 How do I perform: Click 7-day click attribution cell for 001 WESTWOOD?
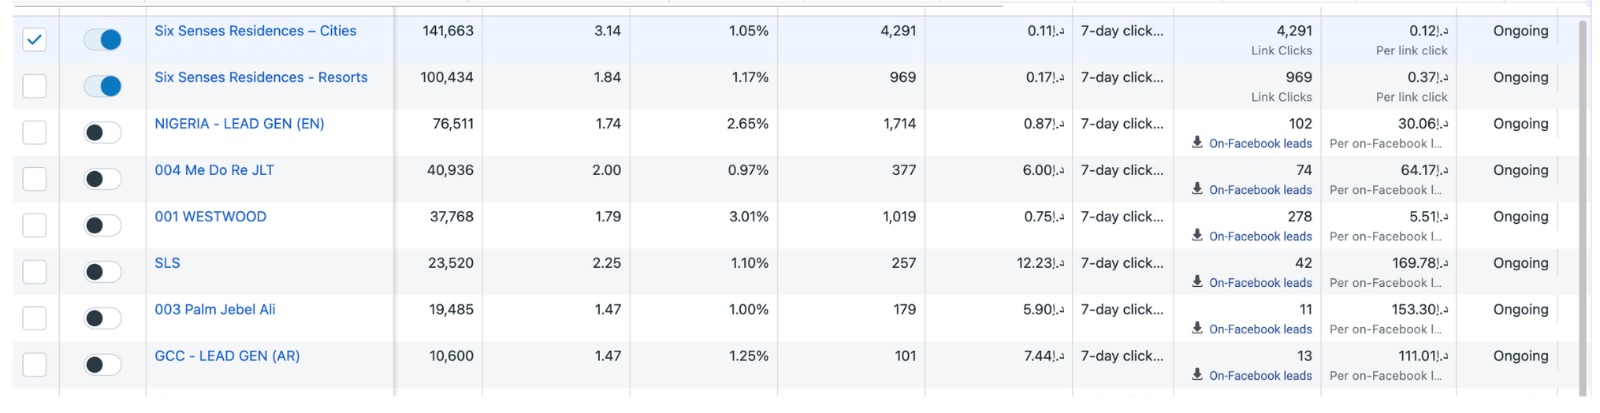tap(1122, 217)
